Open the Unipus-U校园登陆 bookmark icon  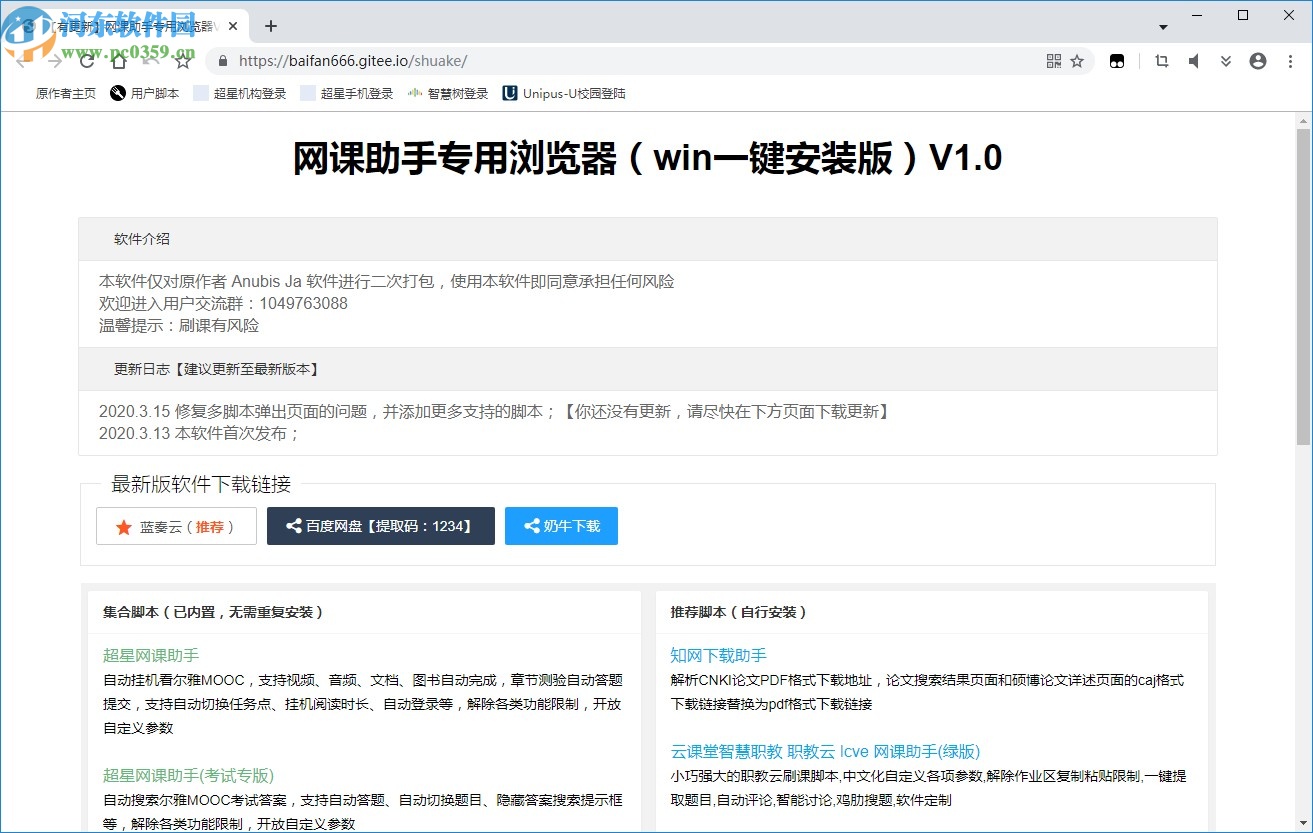[510, 94]
